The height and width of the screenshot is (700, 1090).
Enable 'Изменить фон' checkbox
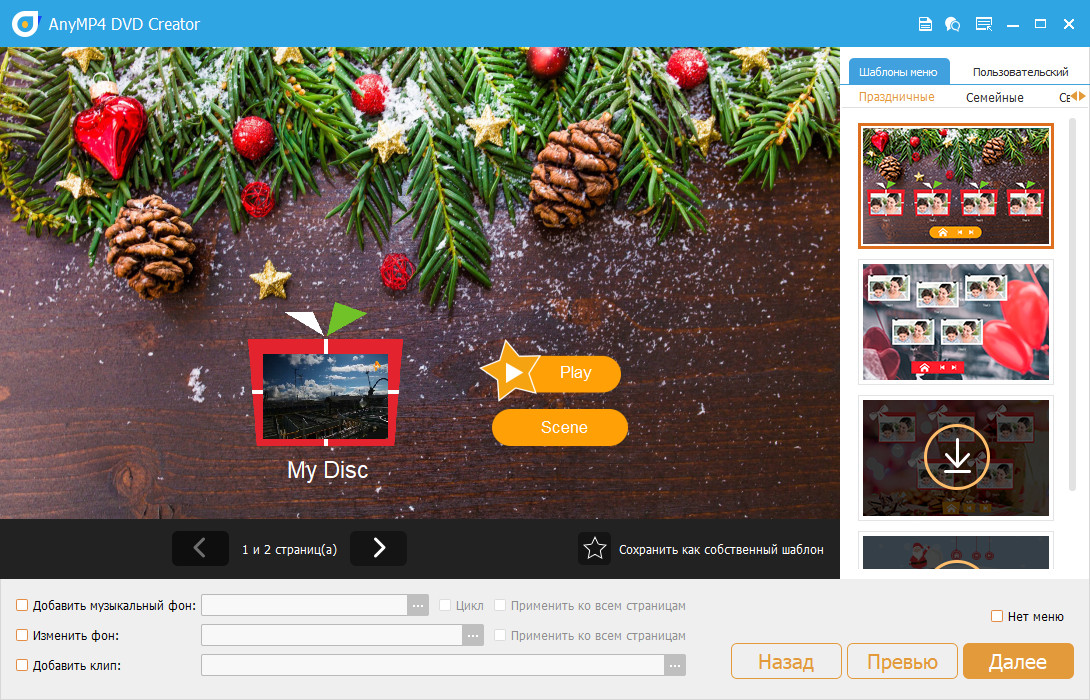tap(22, 635)
